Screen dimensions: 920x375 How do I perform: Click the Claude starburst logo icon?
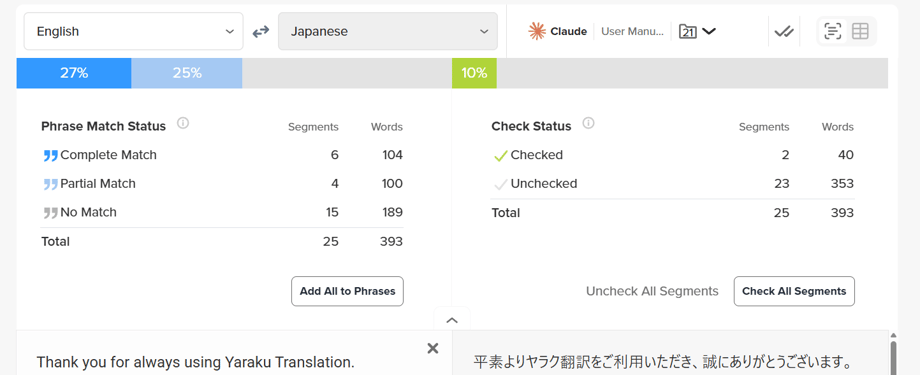(x=537, y=31)
